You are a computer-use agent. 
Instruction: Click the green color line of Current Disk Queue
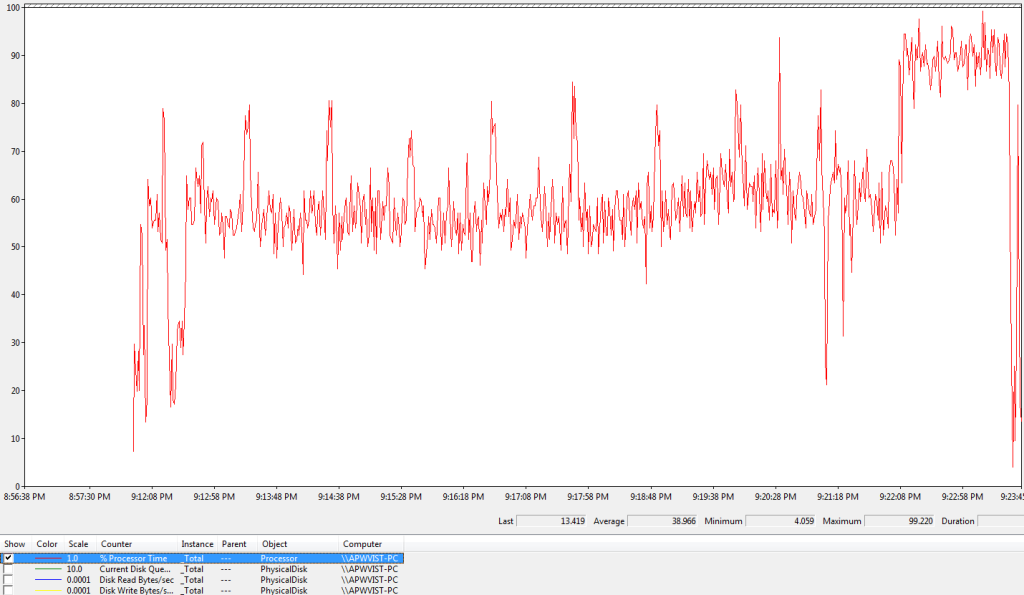point(47,569)
